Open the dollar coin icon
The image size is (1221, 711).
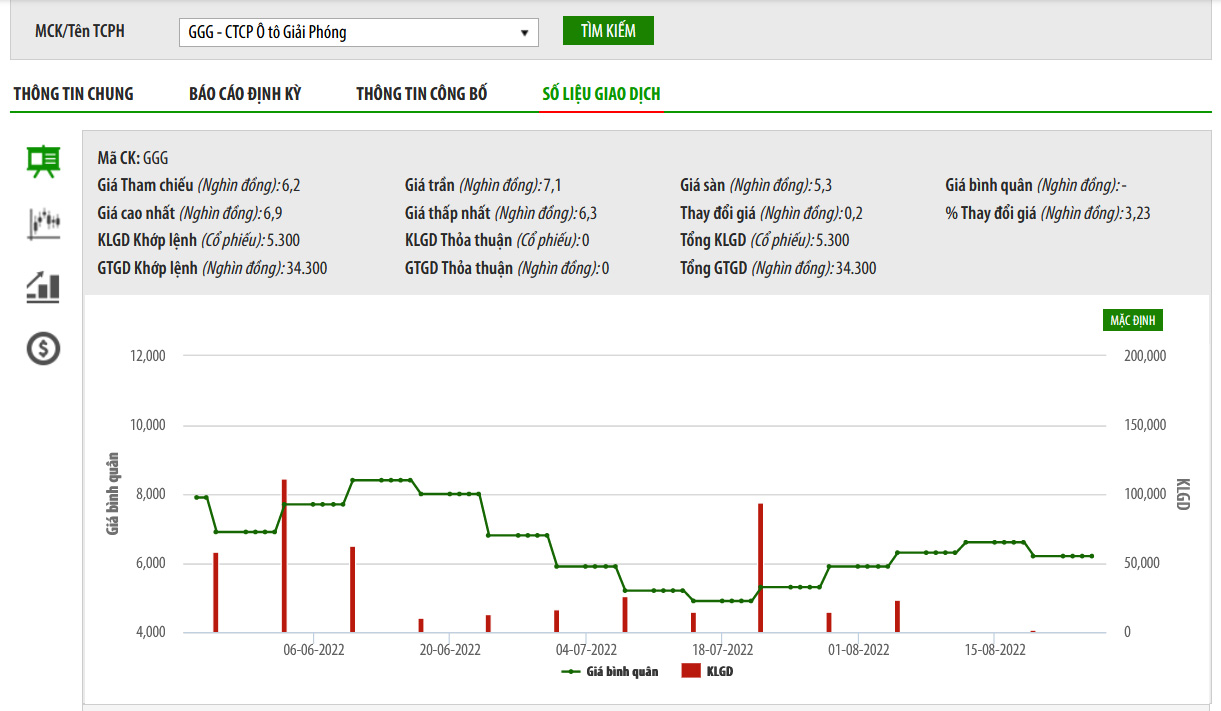click(x=43, y=348)
